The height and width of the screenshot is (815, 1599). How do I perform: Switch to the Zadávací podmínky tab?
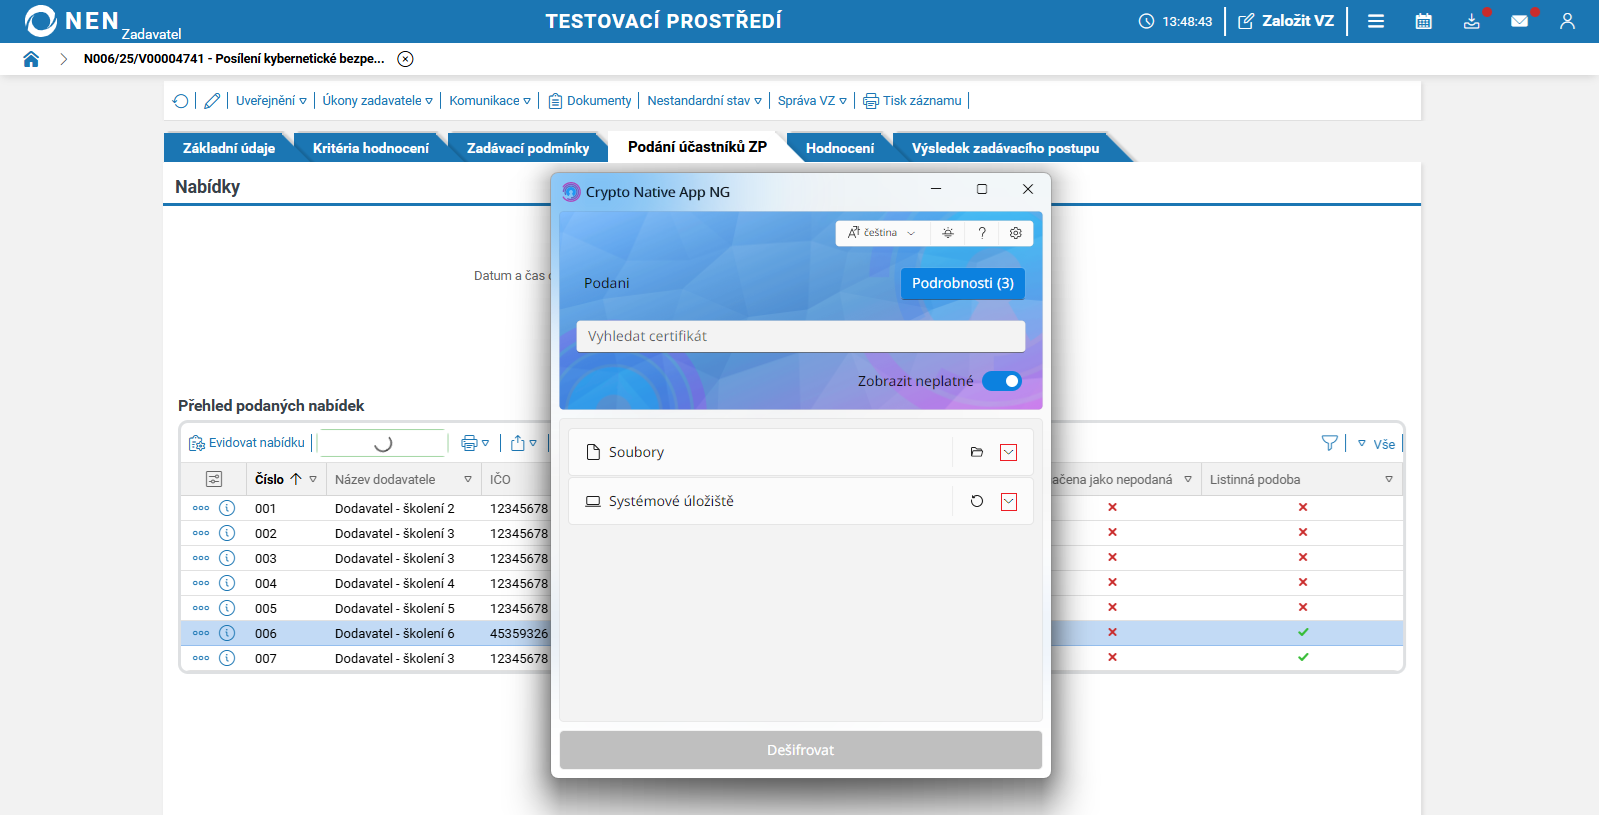coord(528,148)
